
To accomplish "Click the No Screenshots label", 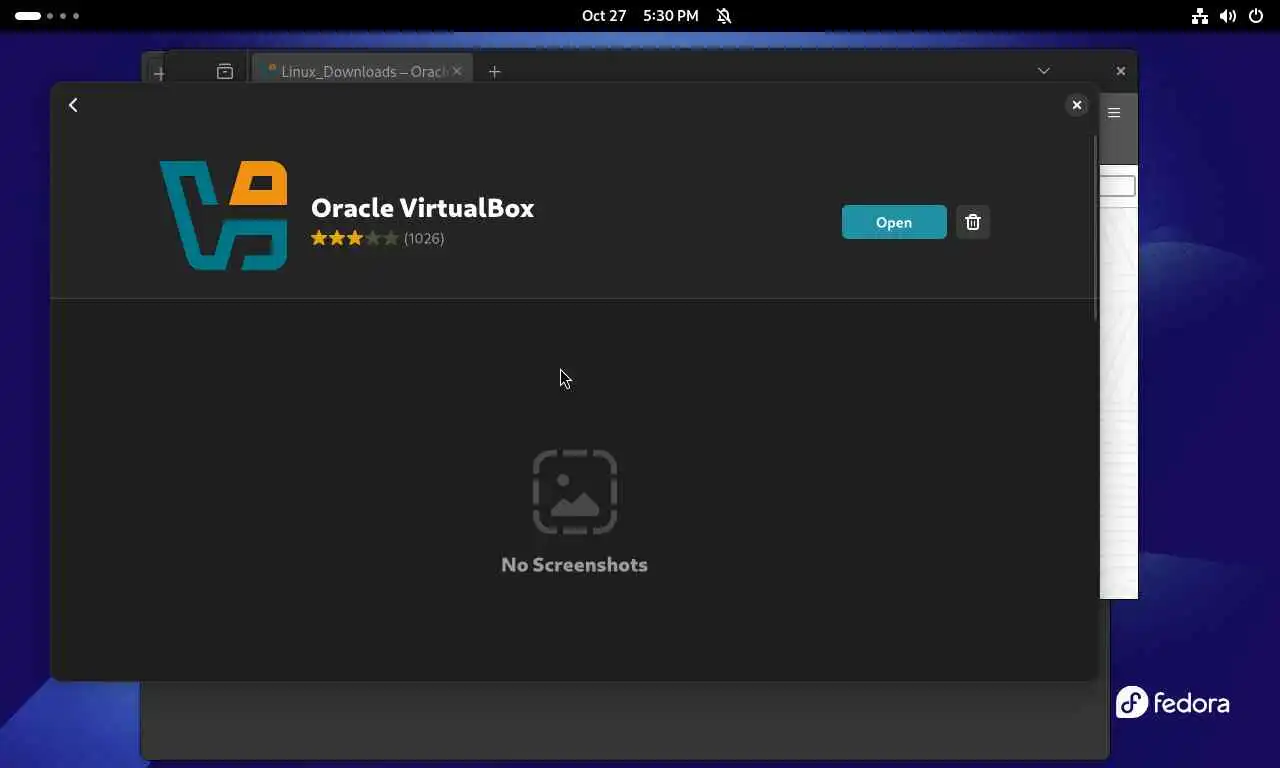I will [575, 565].
